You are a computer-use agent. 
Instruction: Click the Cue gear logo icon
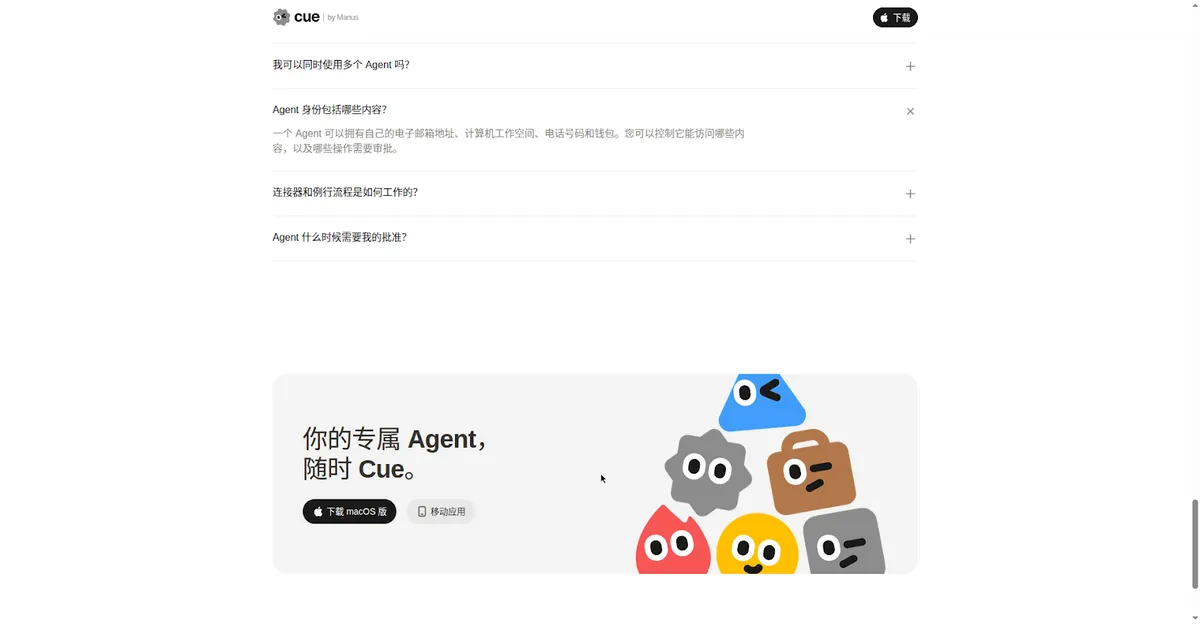pyautogui.click(x=281, y=17)
